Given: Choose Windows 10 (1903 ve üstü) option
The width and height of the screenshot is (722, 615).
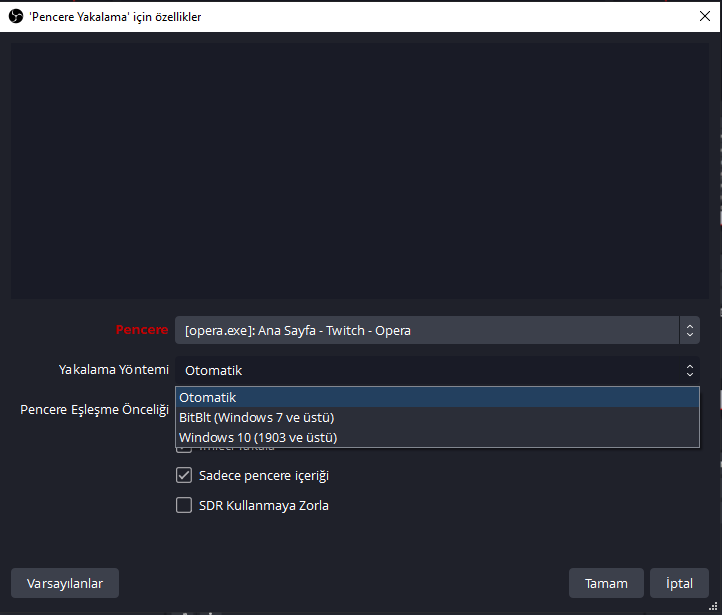Looking at the screenshot, I should pos(437,437).
